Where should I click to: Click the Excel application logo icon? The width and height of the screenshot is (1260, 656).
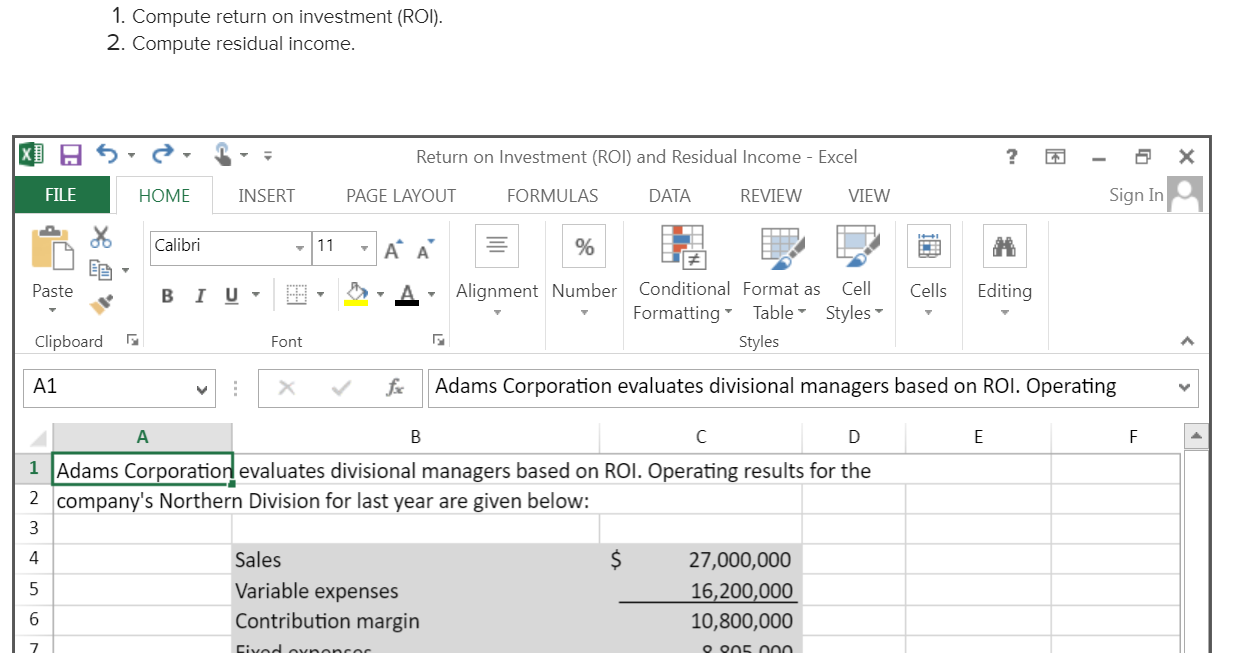tap(32, 156)
